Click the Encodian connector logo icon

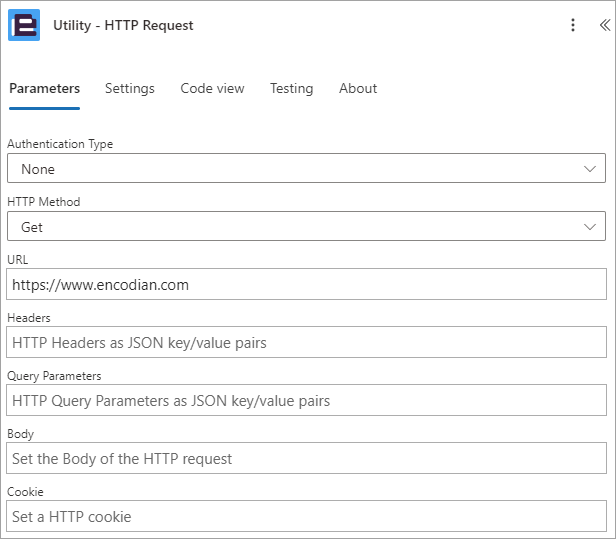coord(24,25)
